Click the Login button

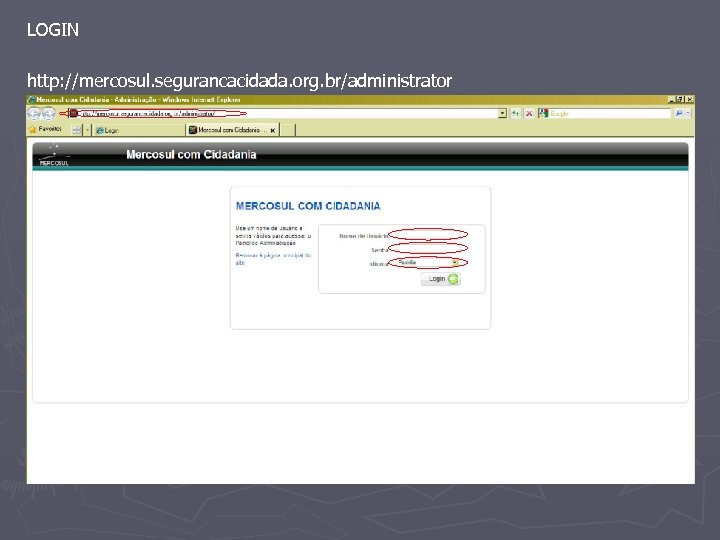440,279
